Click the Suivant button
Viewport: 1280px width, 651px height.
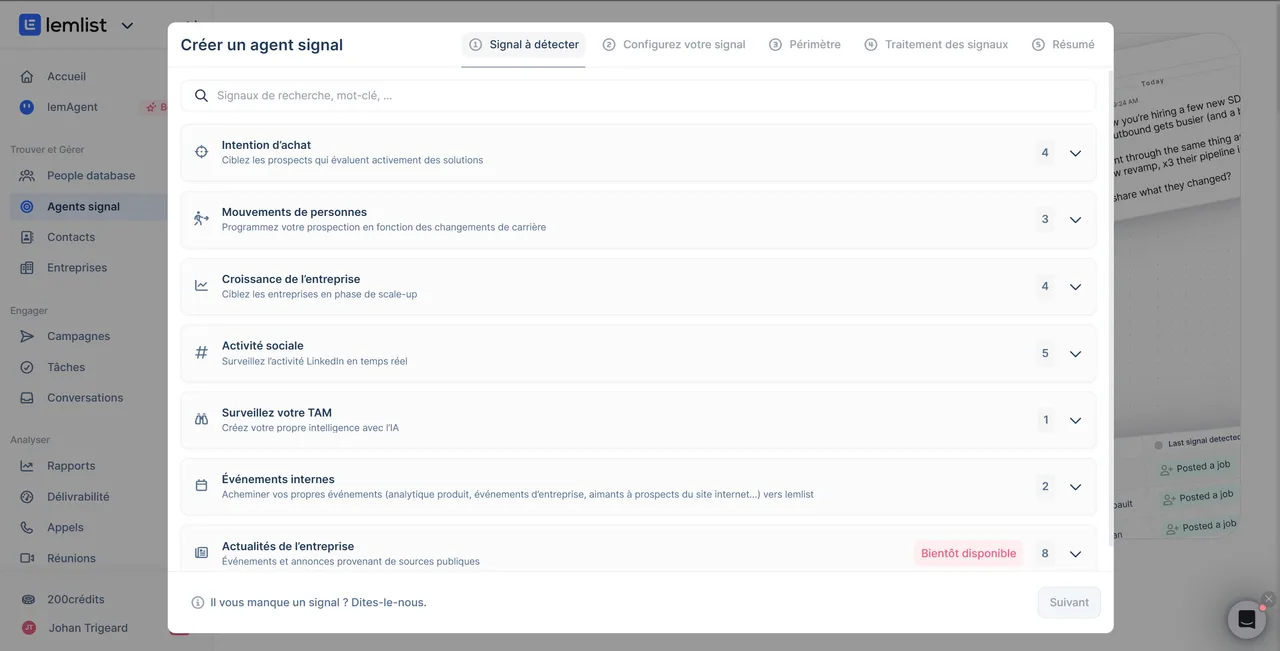[1069, 602]
